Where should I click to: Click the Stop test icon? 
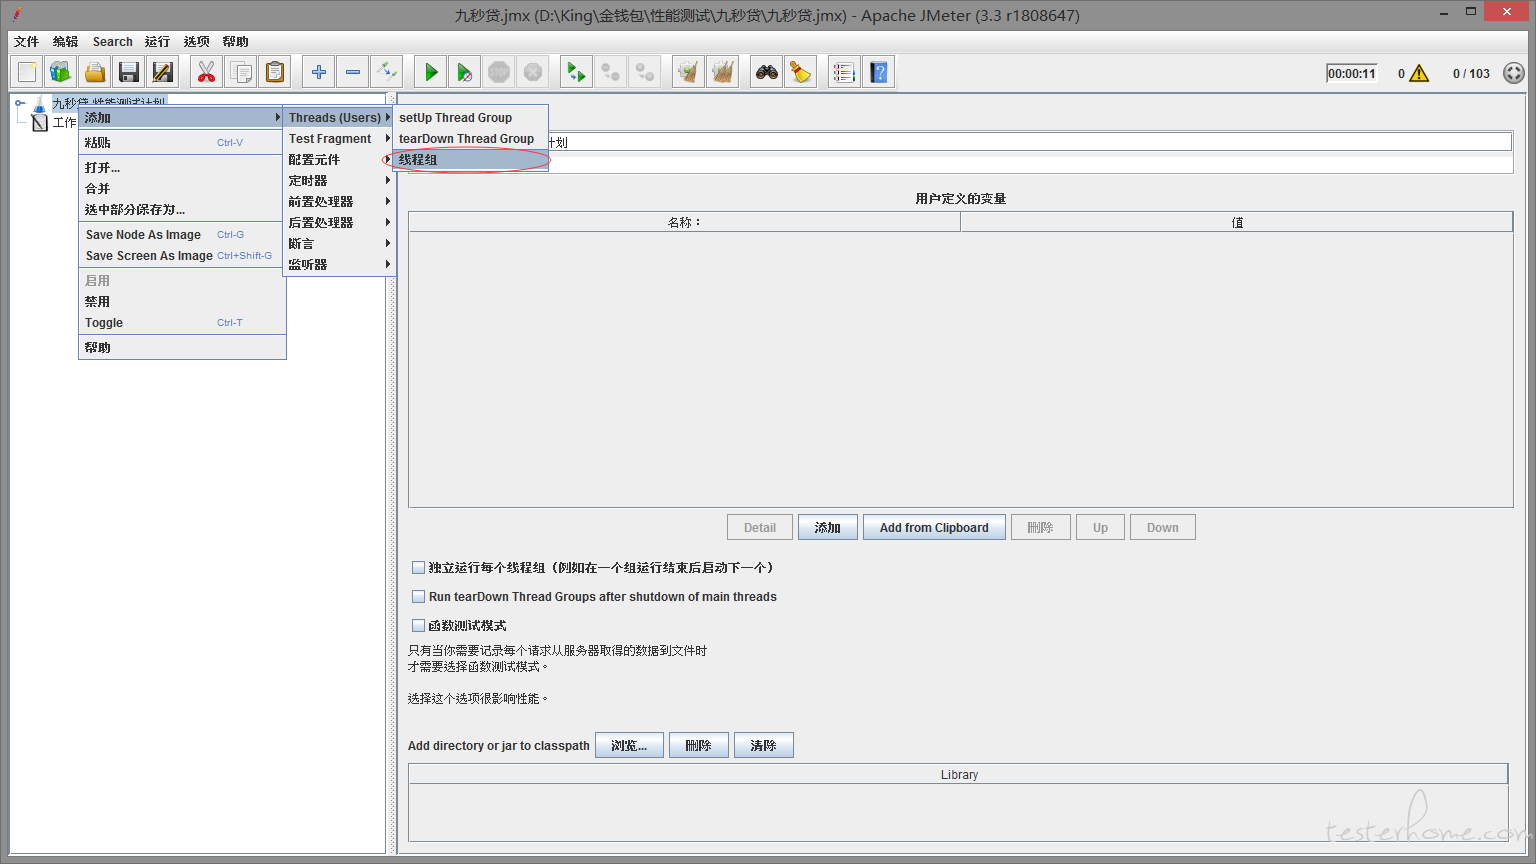pos(499,72)
